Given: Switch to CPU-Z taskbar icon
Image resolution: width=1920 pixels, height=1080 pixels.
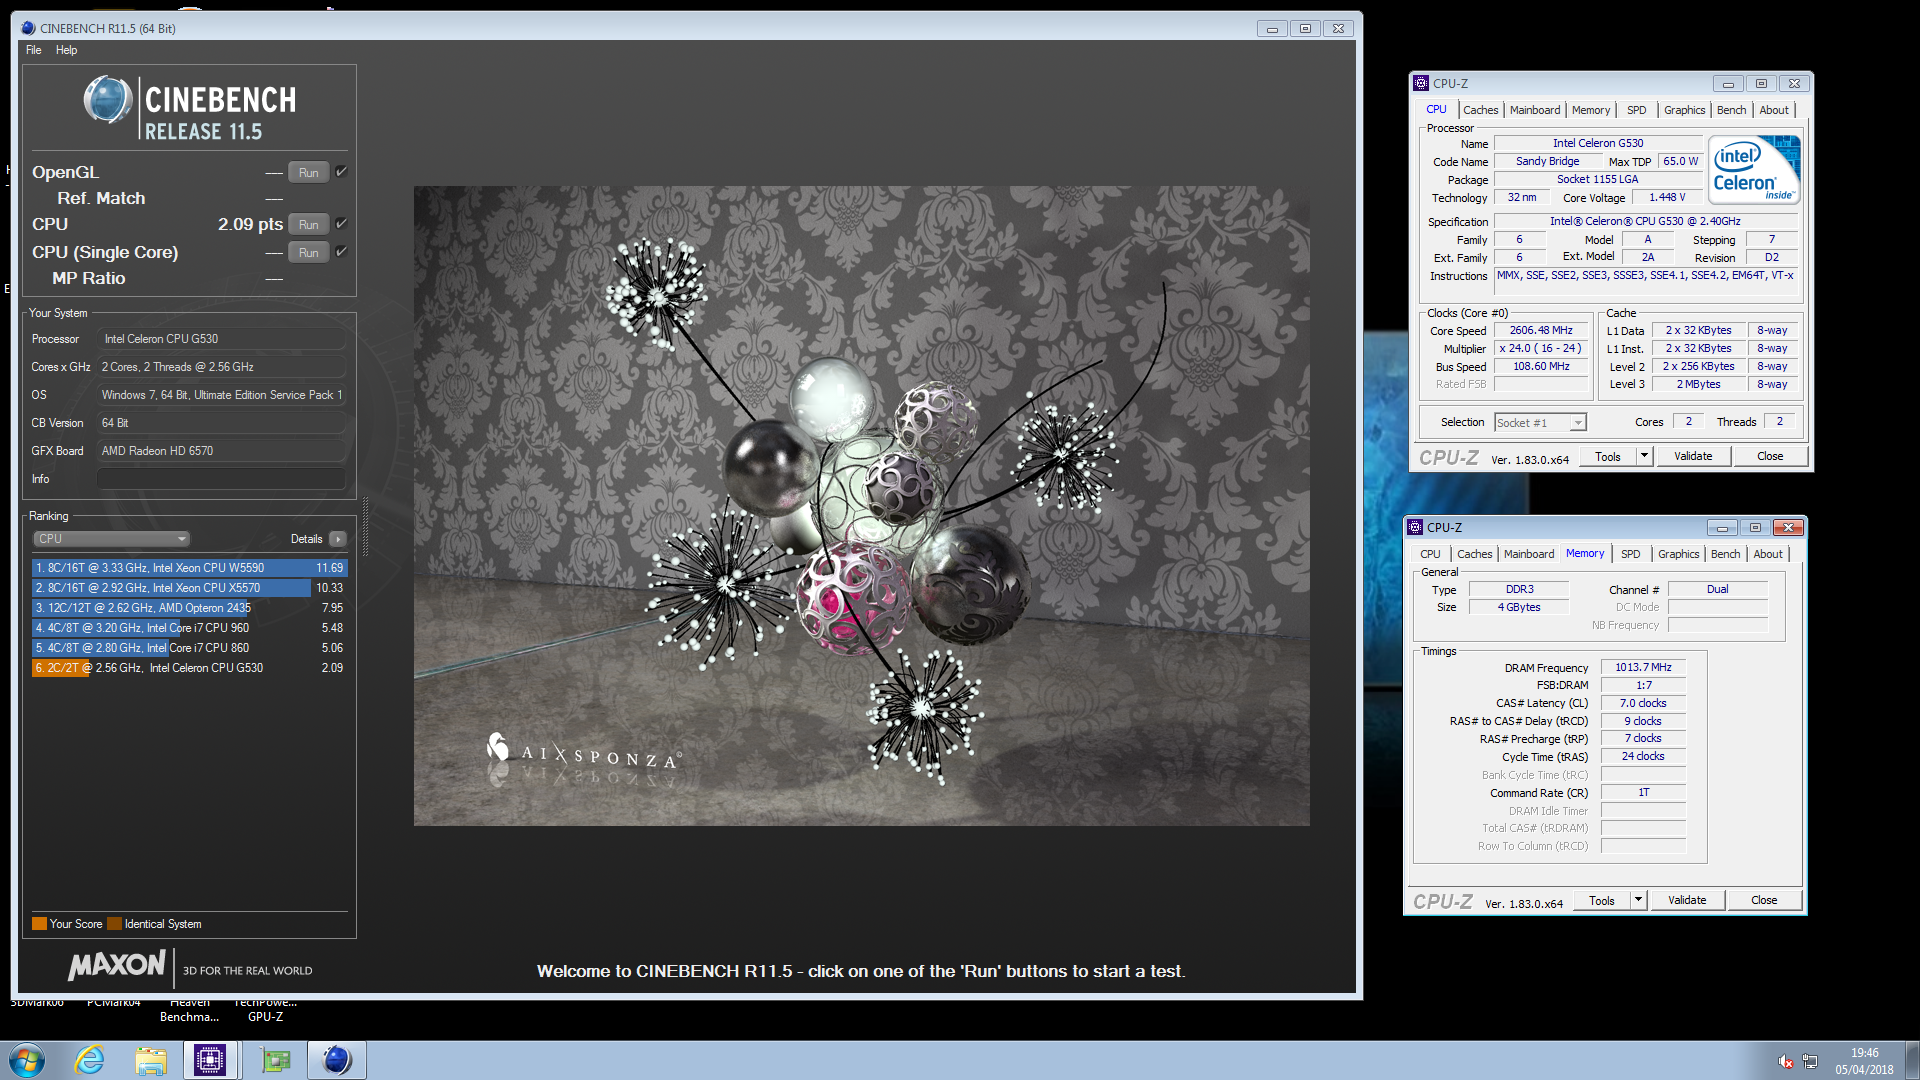Looking at the screenshot, I should click(x=211, y=1060).
